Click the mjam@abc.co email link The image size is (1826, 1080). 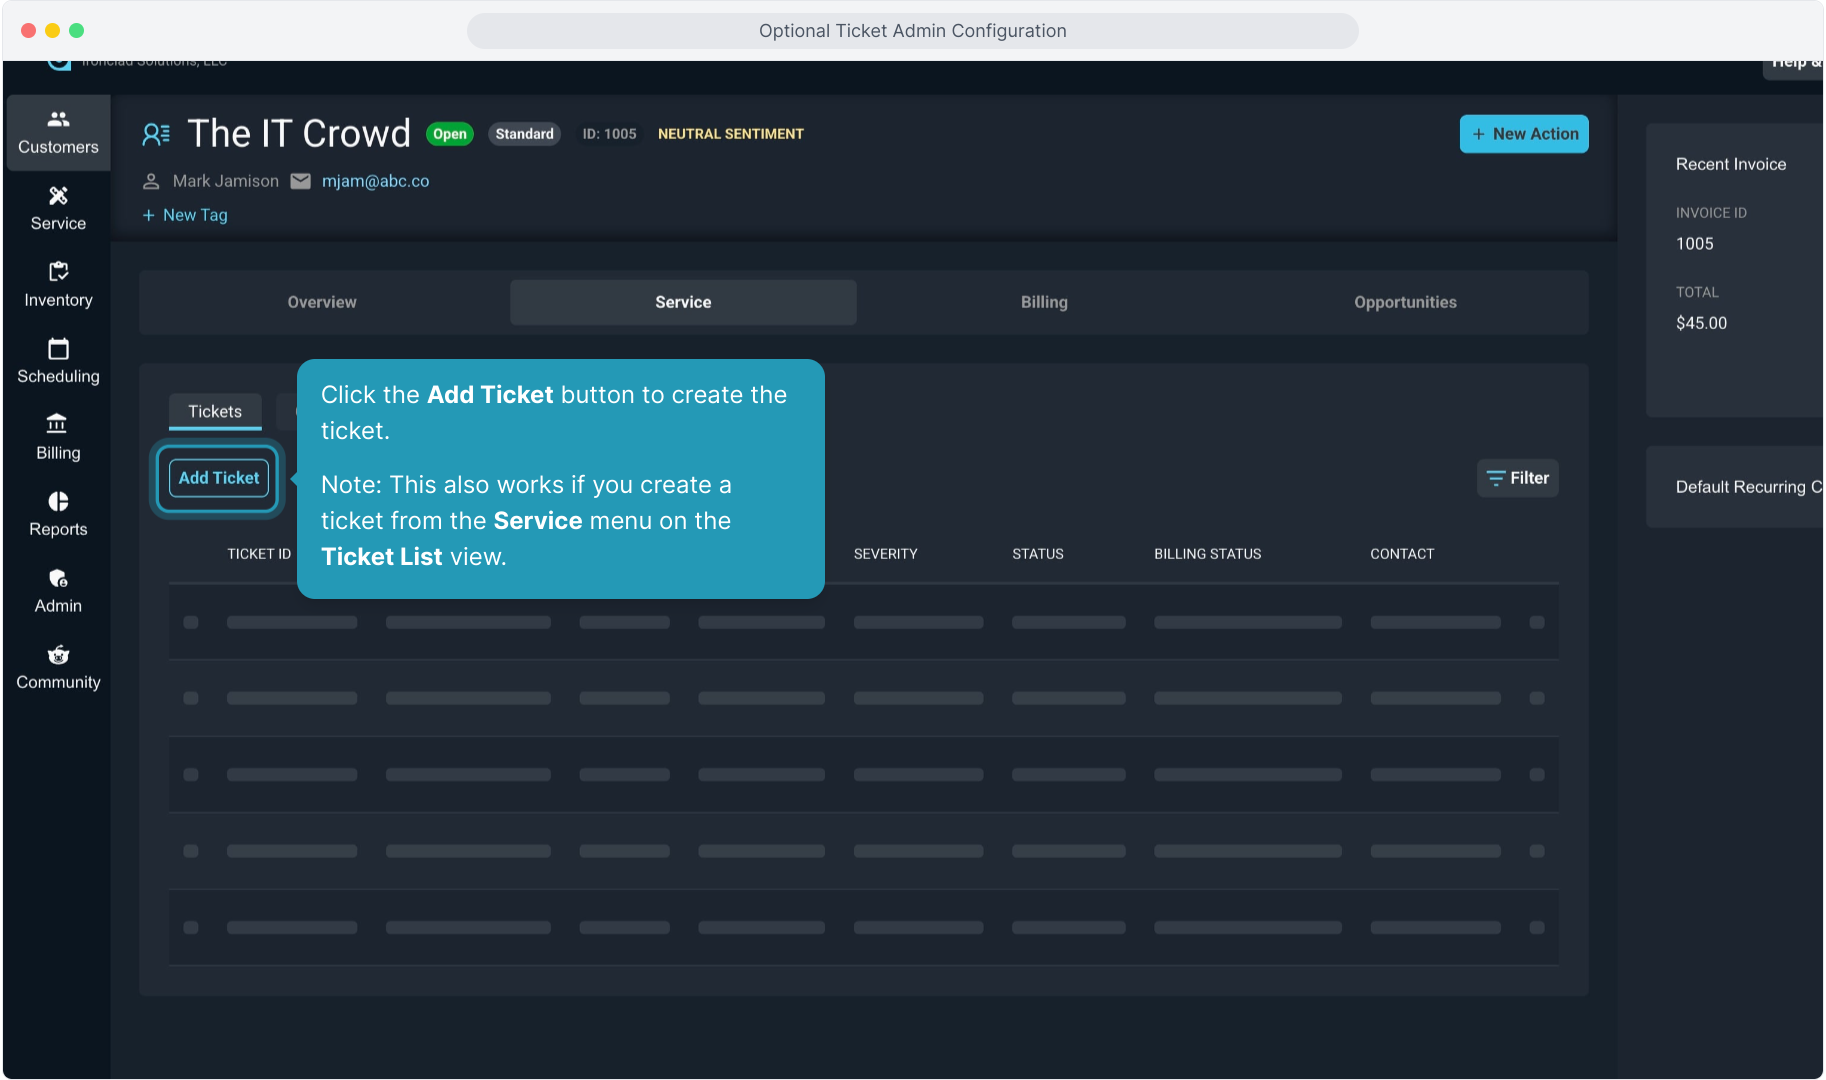(375, 181)
